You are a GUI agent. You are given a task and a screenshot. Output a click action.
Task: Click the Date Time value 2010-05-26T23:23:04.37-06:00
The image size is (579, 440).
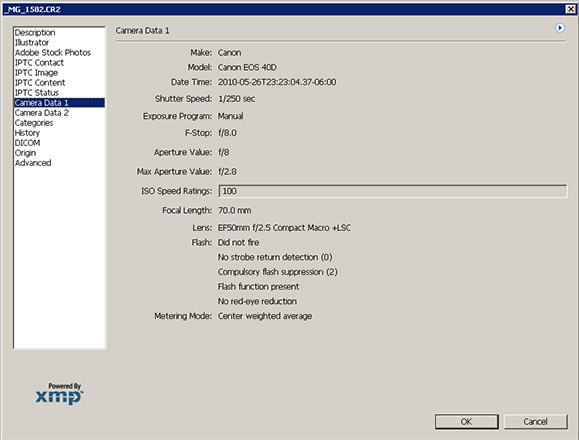(x=277, y=82)
